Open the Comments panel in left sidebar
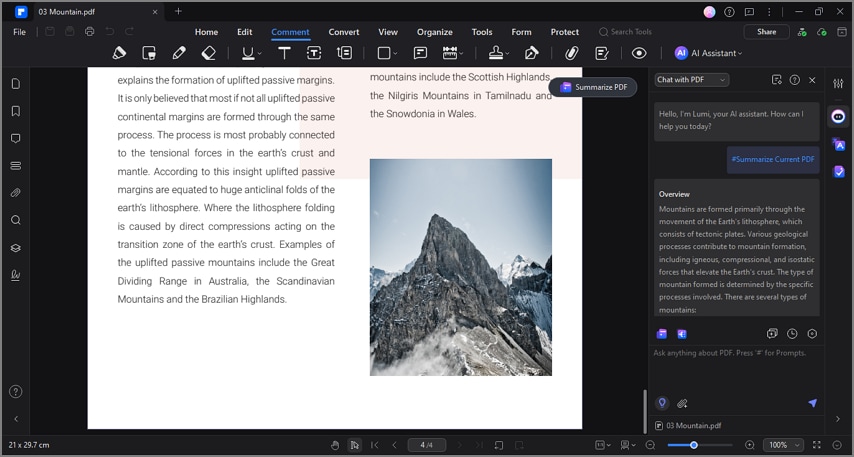Viewport: 854px width, 457px height. pyautogui.click(x=16, y=138)
